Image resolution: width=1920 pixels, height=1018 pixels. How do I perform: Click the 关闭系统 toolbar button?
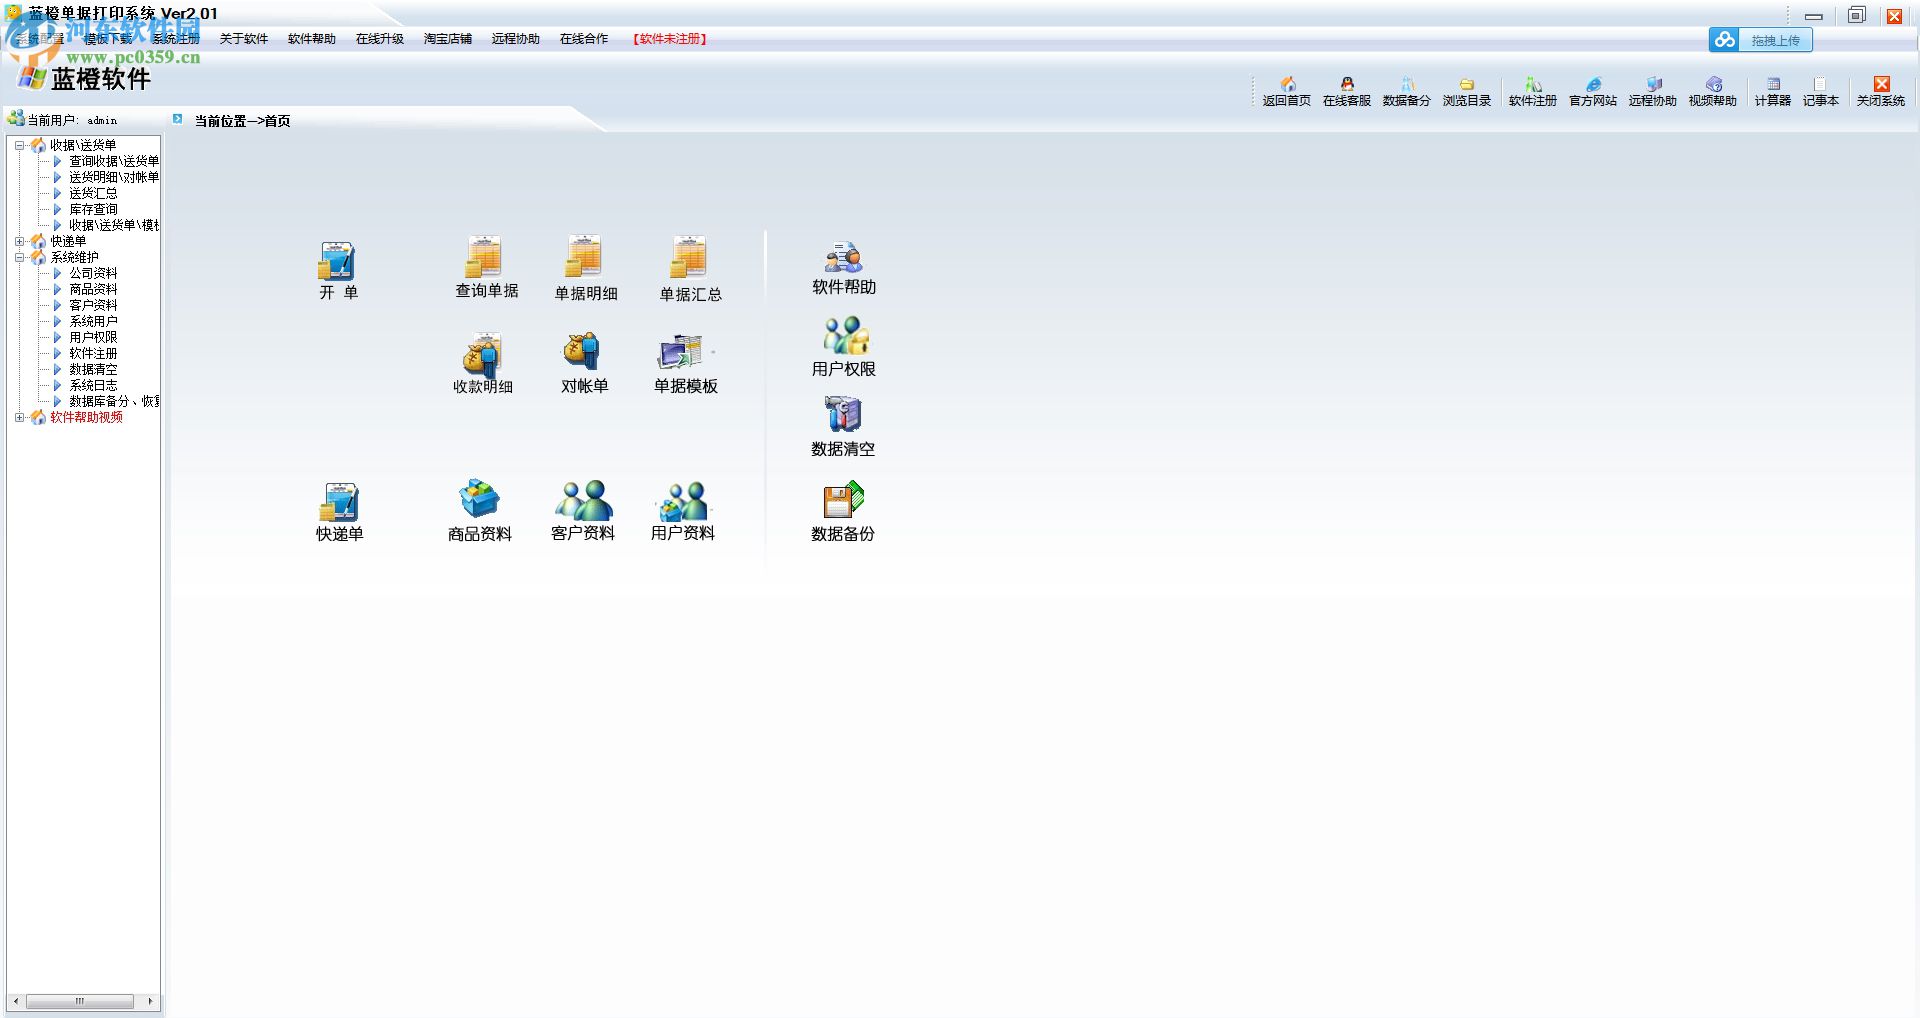1881,92
